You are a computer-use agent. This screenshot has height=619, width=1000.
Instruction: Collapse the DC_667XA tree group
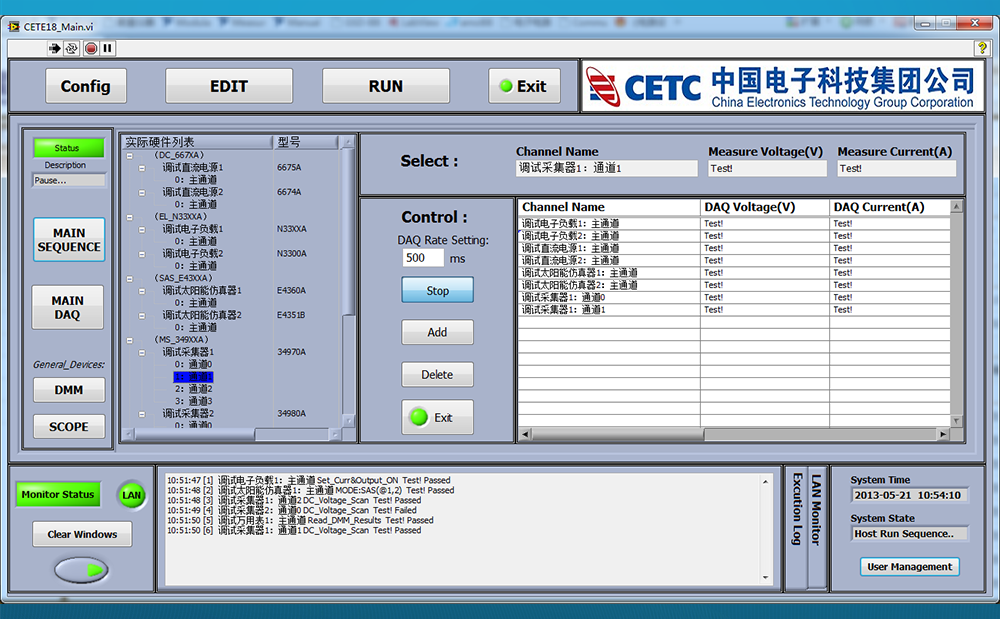pos(130,156)
